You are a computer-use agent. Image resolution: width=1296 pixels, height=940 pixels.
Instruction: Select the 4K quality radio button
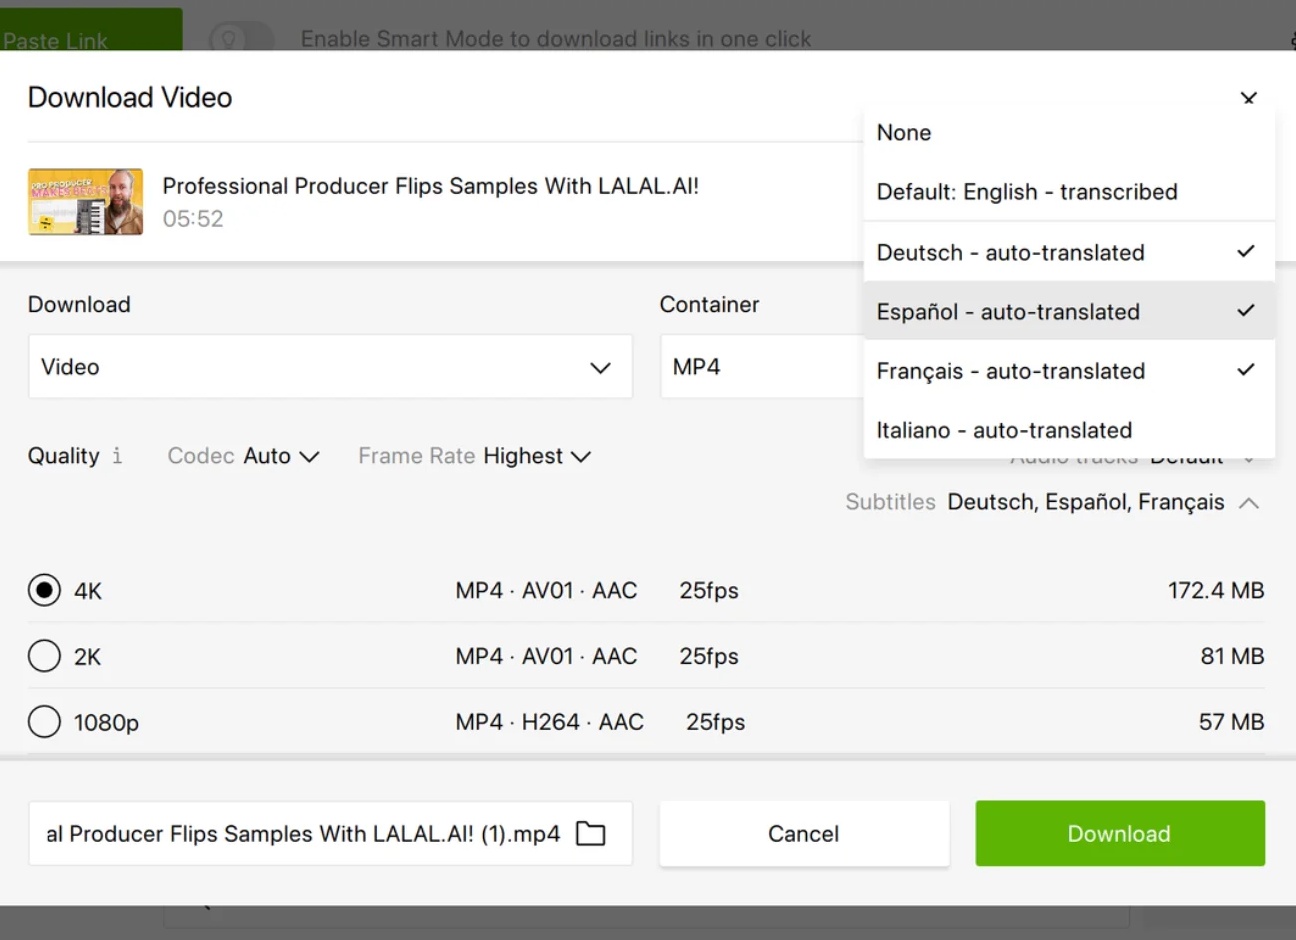[44, 590]
